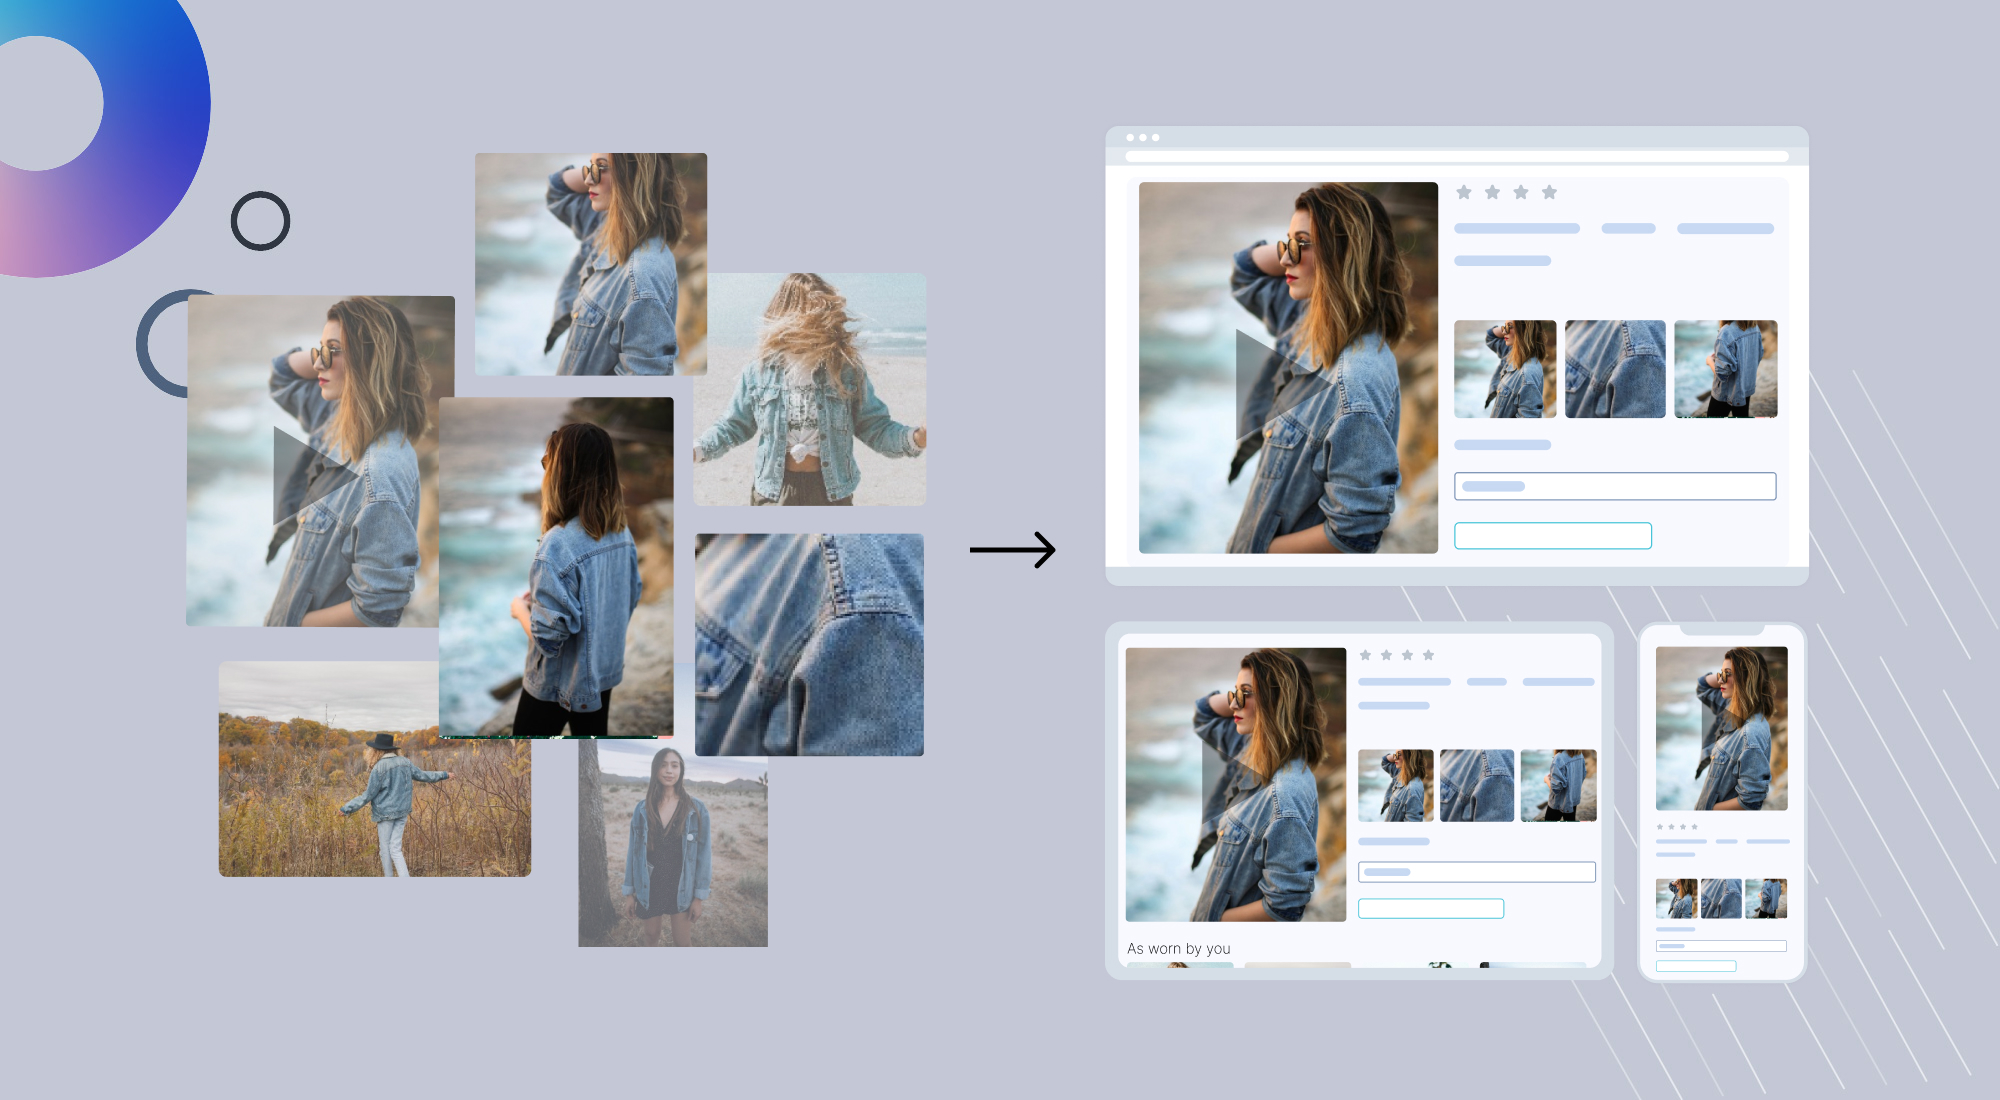Image resolution: width=2000 pixels, height=1100 pixels.
Task: Select third thumbnail in browser mockup gallery
Action: coord(1725,369)
